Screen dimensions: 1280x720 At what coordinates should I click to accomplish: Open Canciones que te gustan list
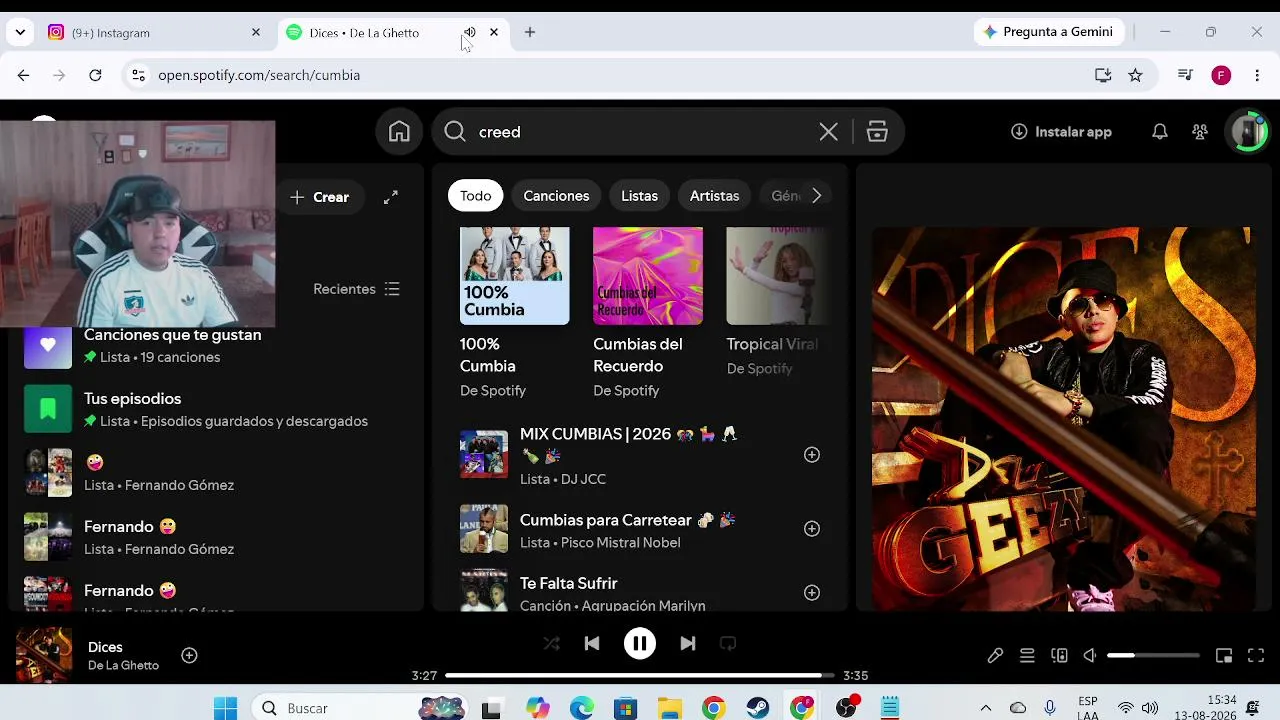[x=216, y=346]
